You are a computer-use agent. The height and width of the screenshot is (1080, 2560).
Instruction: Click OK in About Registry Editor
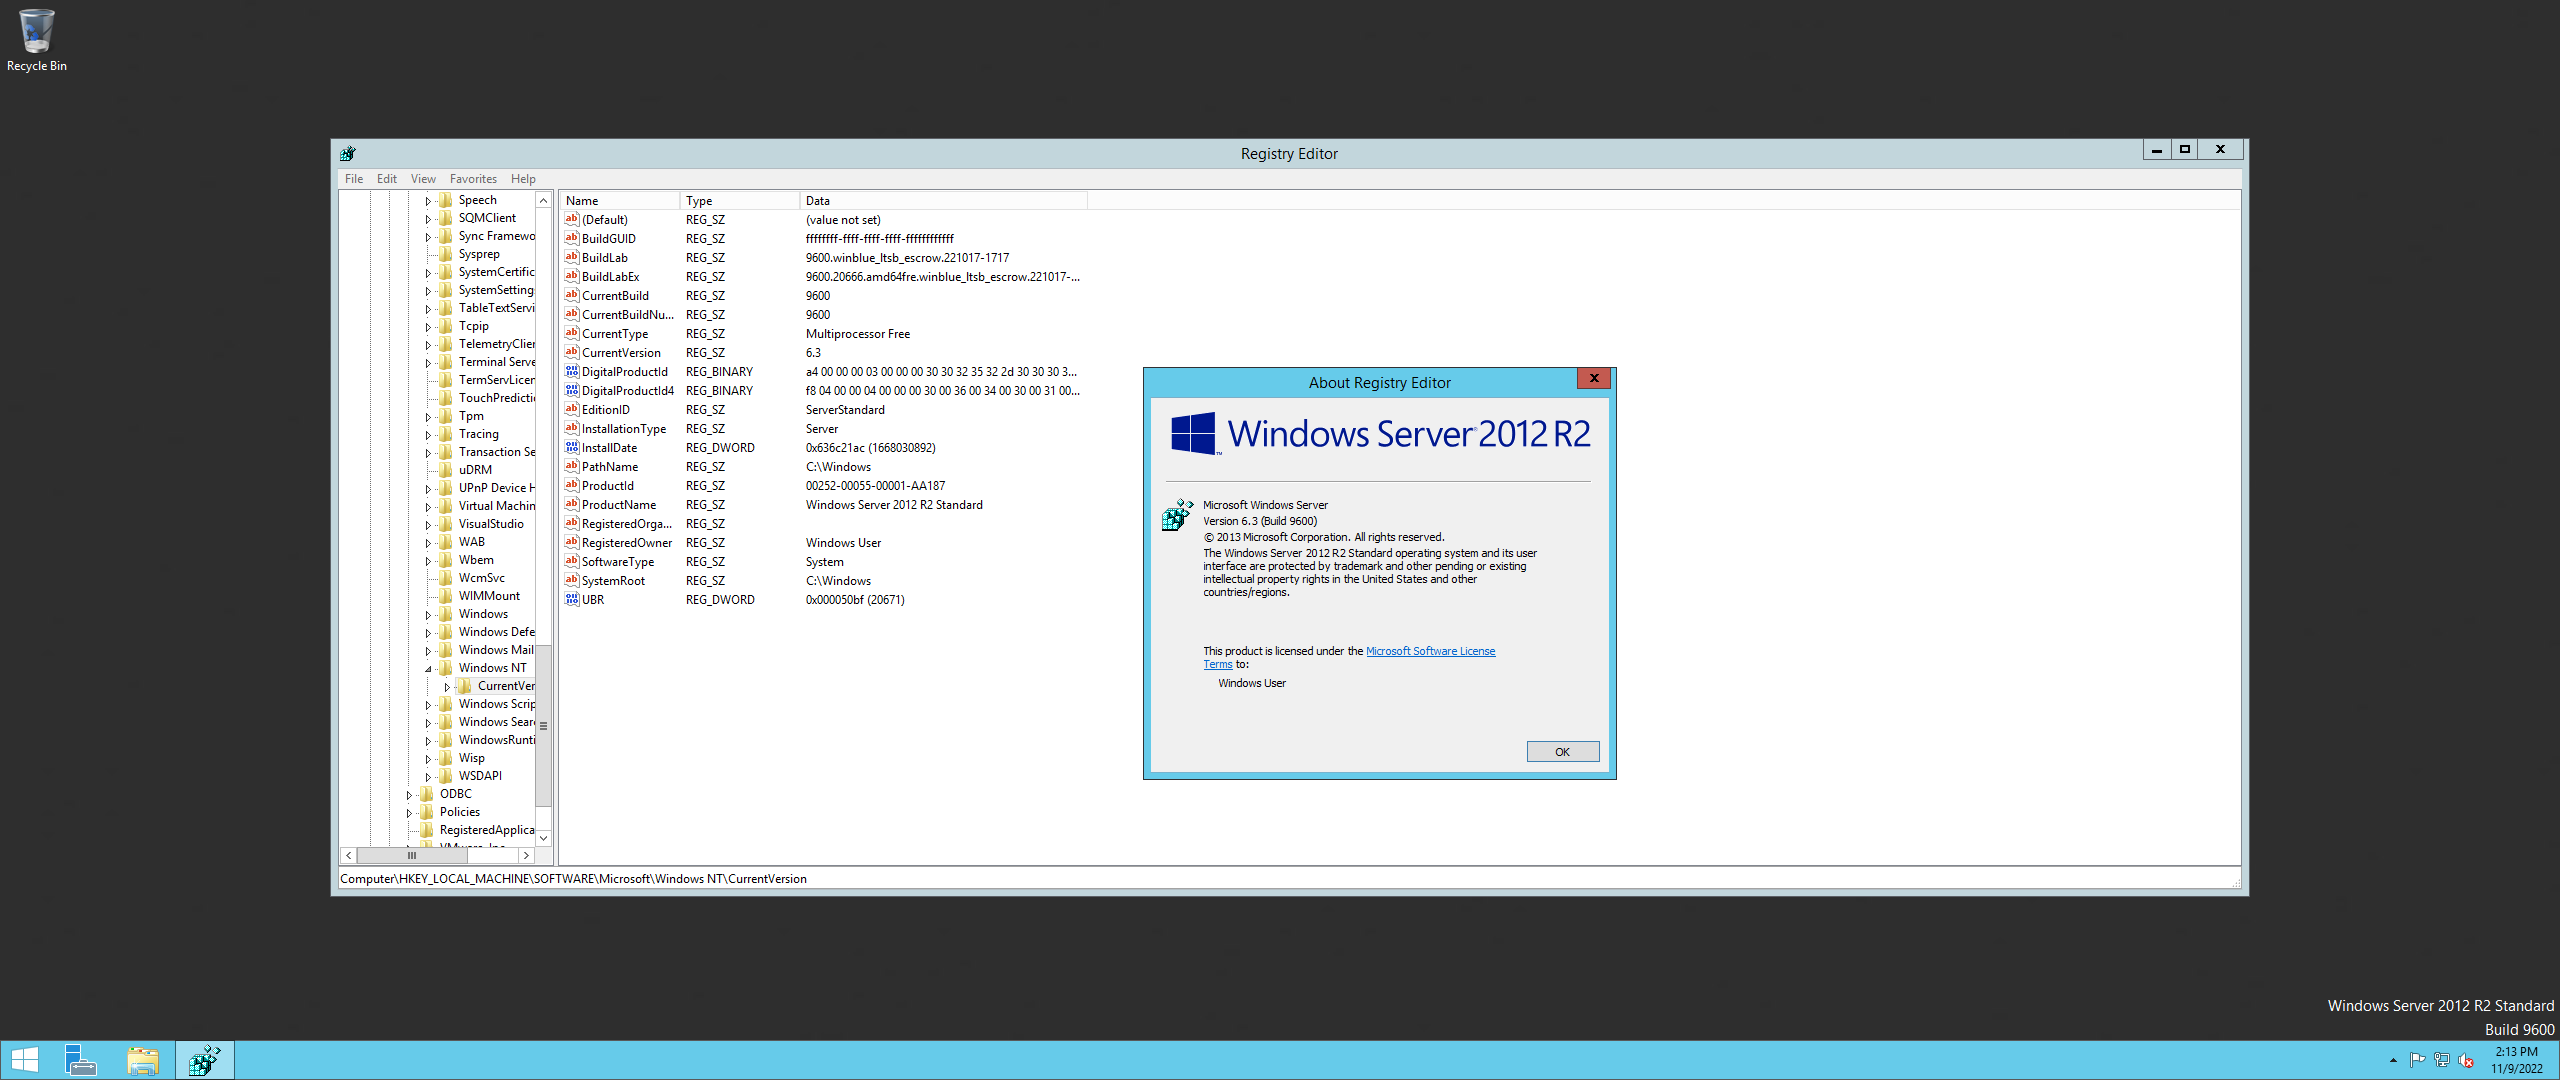coord(1562,752)
